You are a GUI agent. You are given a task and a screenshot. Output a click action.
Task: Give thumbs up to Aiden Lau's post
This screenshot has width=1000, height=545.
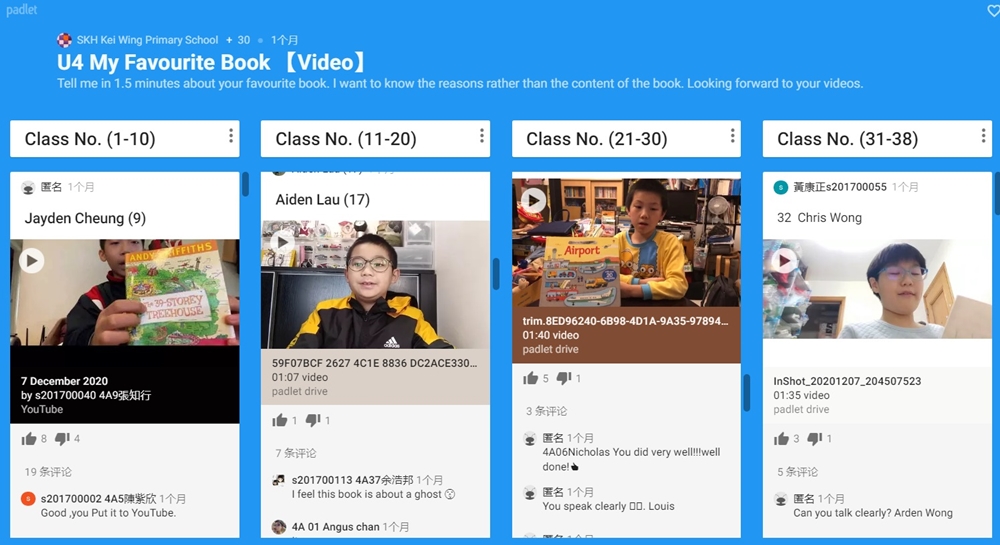279,420
